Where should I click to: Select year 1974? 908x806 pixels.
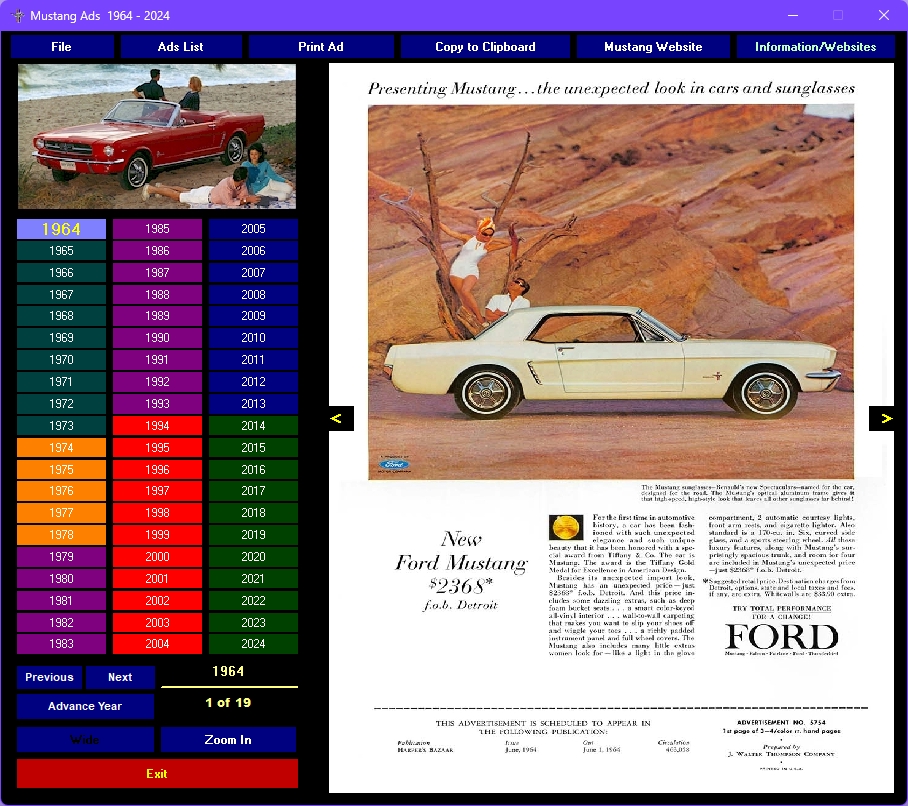(x=61, y=448)
